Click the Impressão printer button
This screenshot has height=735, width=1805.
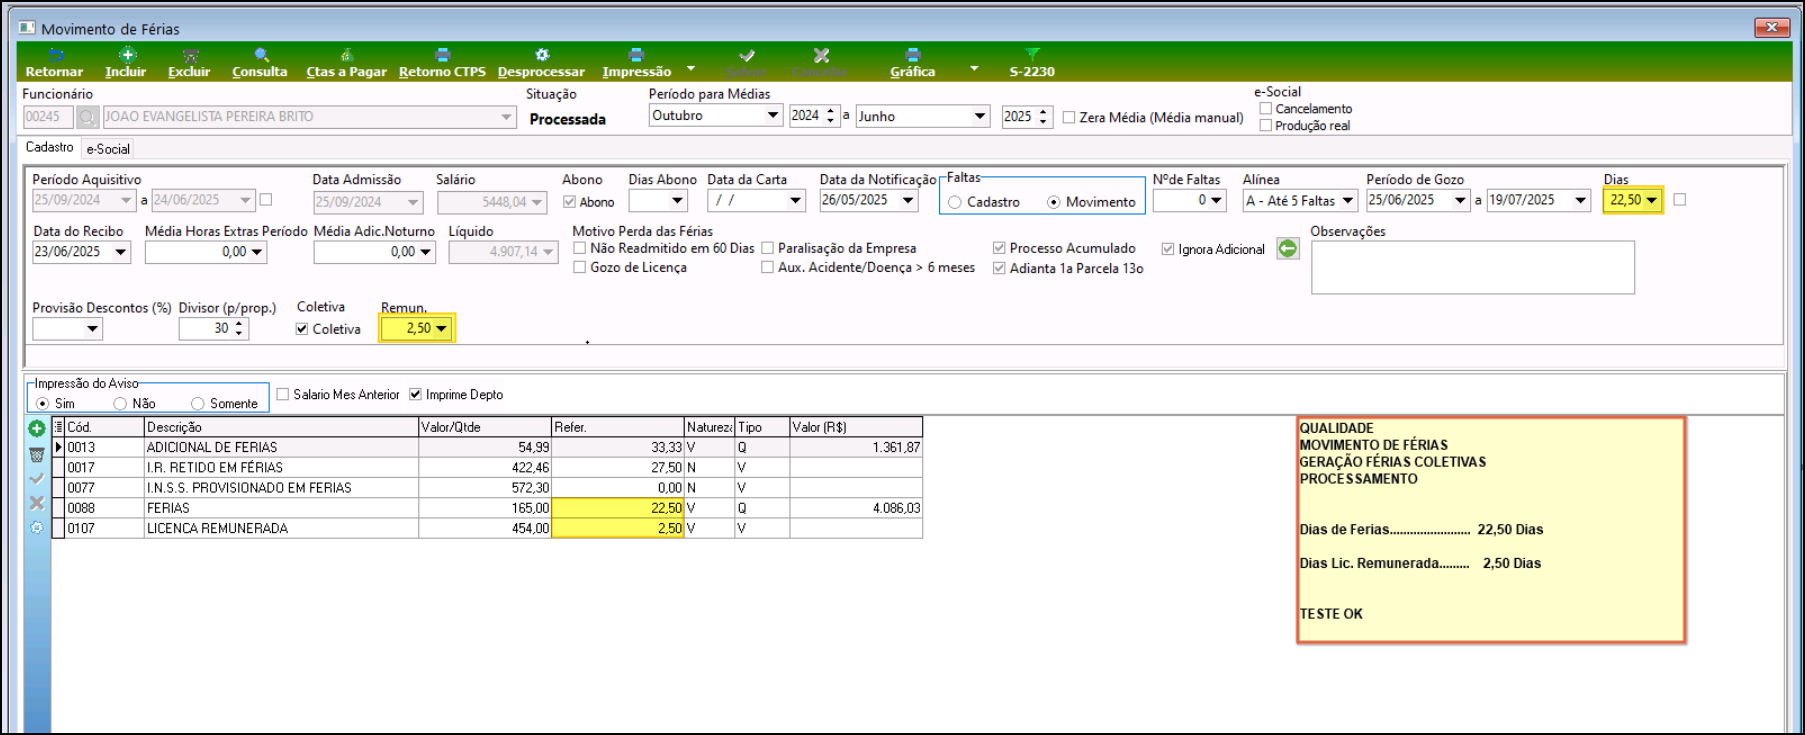point(636,63)
